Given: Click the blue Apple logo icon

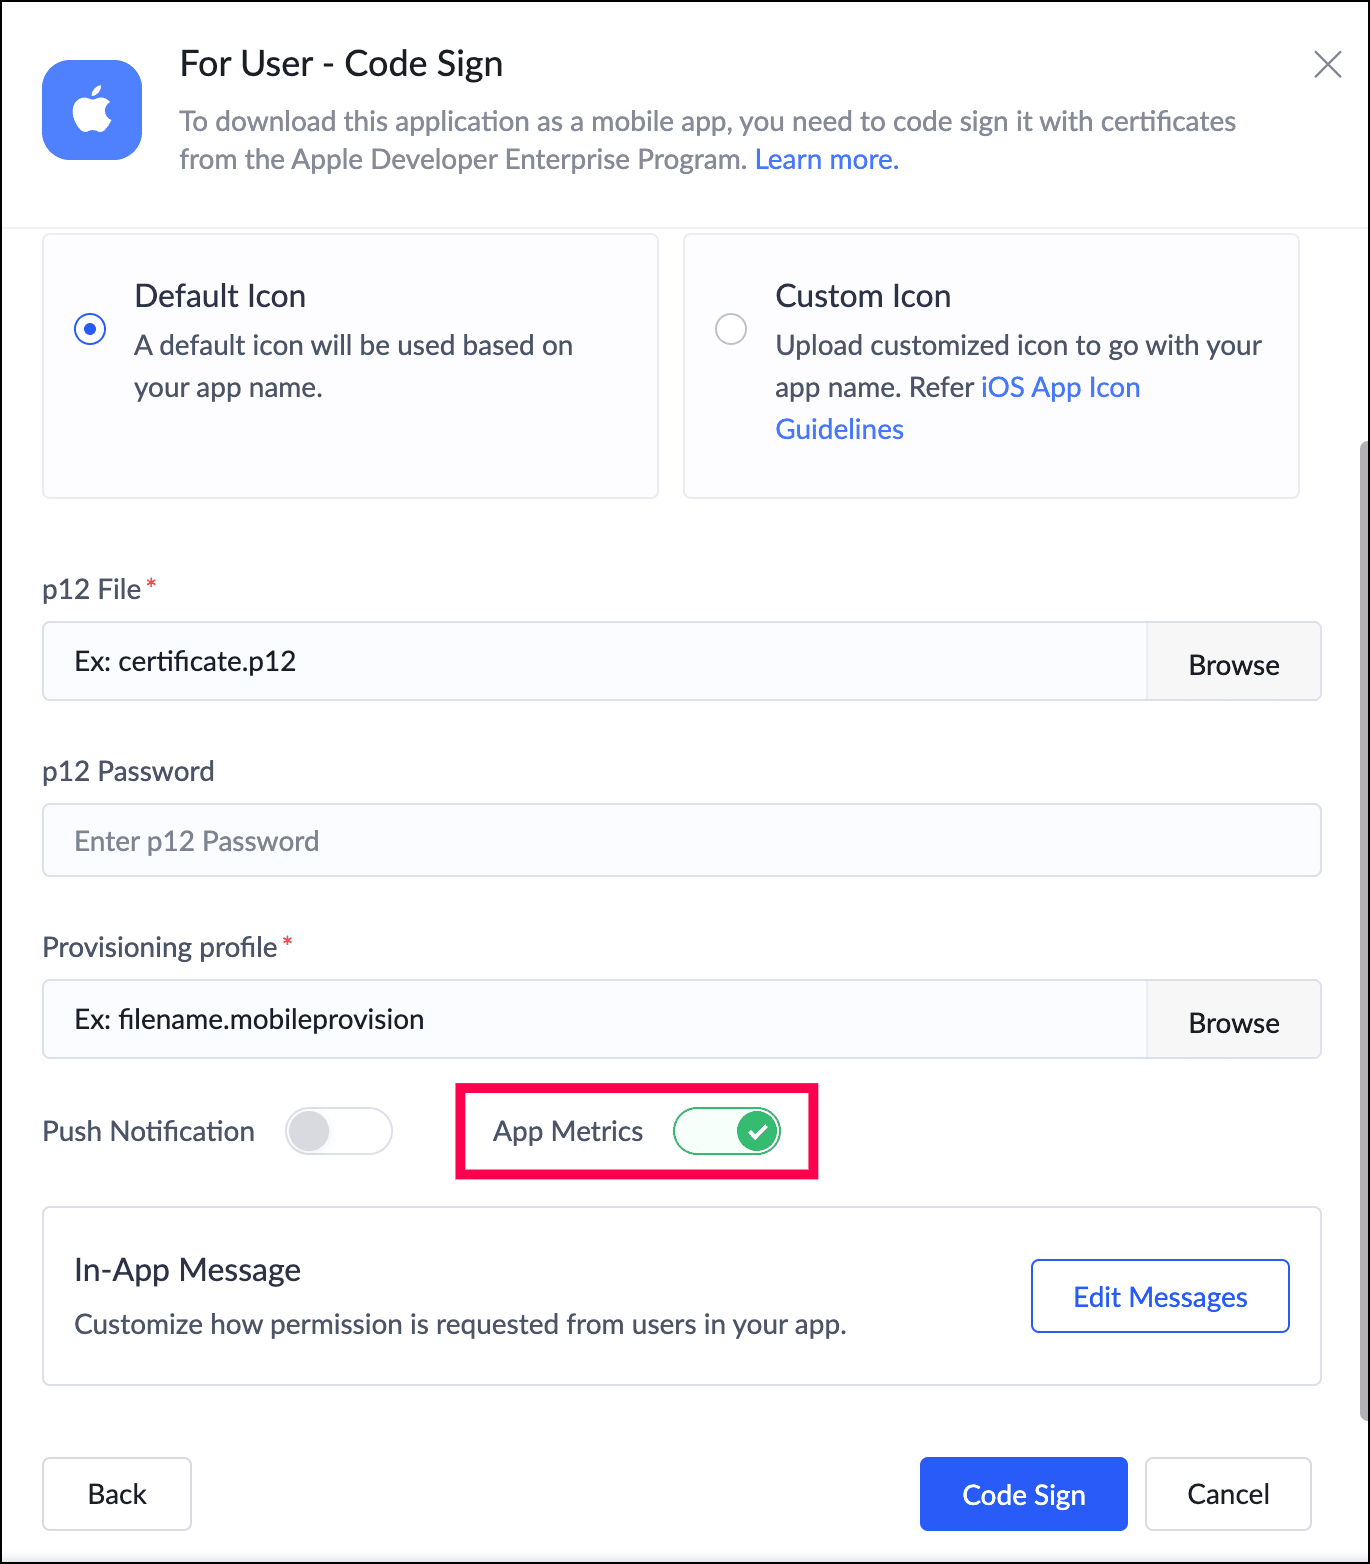Looking at the screenshot, I should tap(92, 110).
